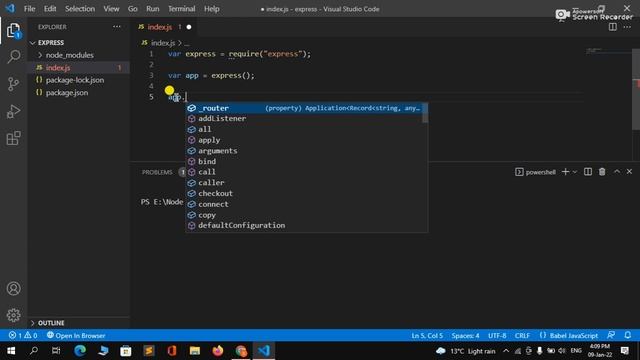Open the launch profile dropdown next to plus

click(x=575, y=172)
